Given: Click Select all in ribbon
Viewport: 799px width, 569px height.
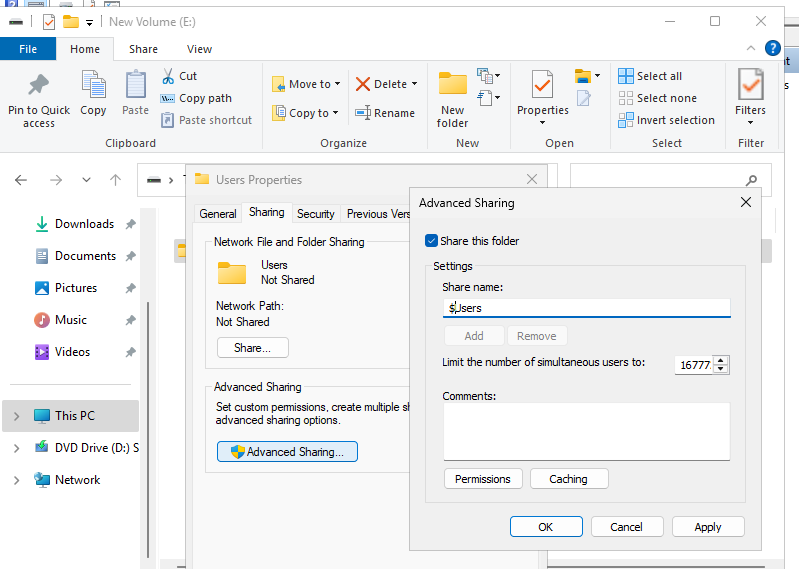Looking at the screenshot, I should pos(650,76).
